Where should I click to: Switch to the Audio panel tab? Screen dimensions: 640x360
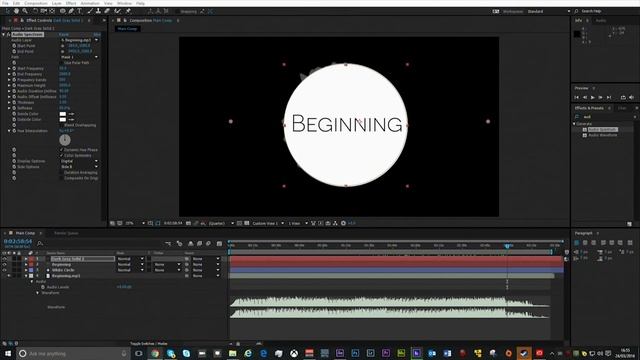(601, 20)
